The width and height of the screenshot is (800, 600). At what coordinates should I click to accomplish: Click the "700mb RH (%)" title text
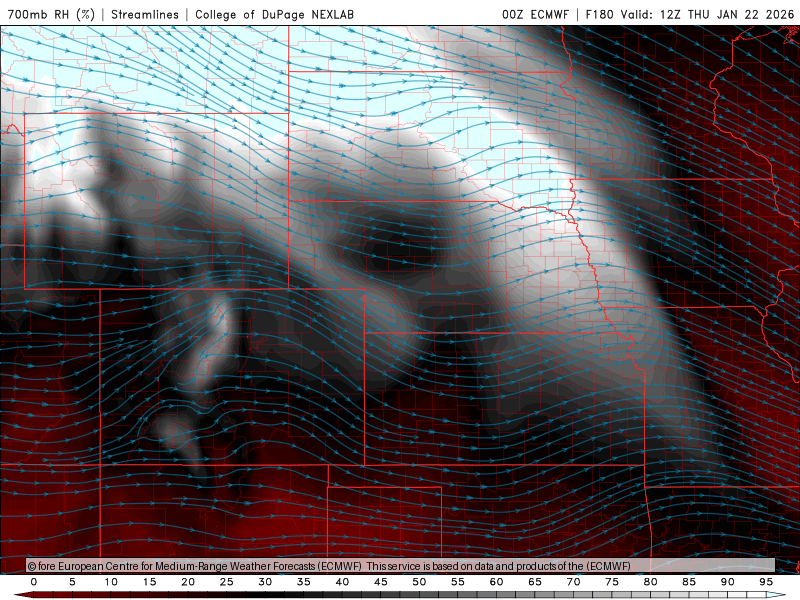tap(51, 14)
